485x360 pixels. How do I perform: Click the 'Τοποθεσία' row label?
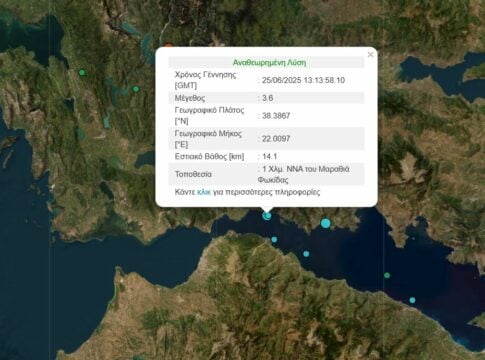(x=193, y=174)
